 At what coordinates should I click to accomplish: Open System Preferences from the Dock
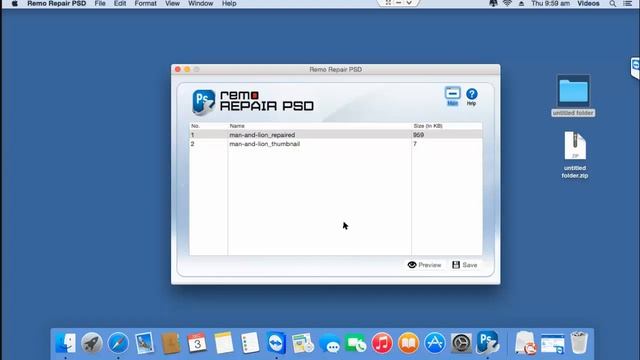461,342
